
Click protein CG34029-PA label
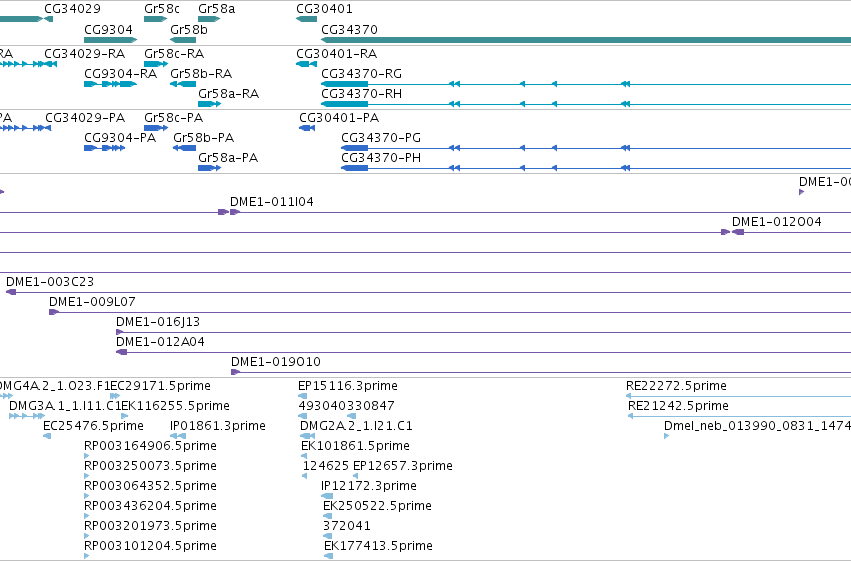click(x=85, y=118)
